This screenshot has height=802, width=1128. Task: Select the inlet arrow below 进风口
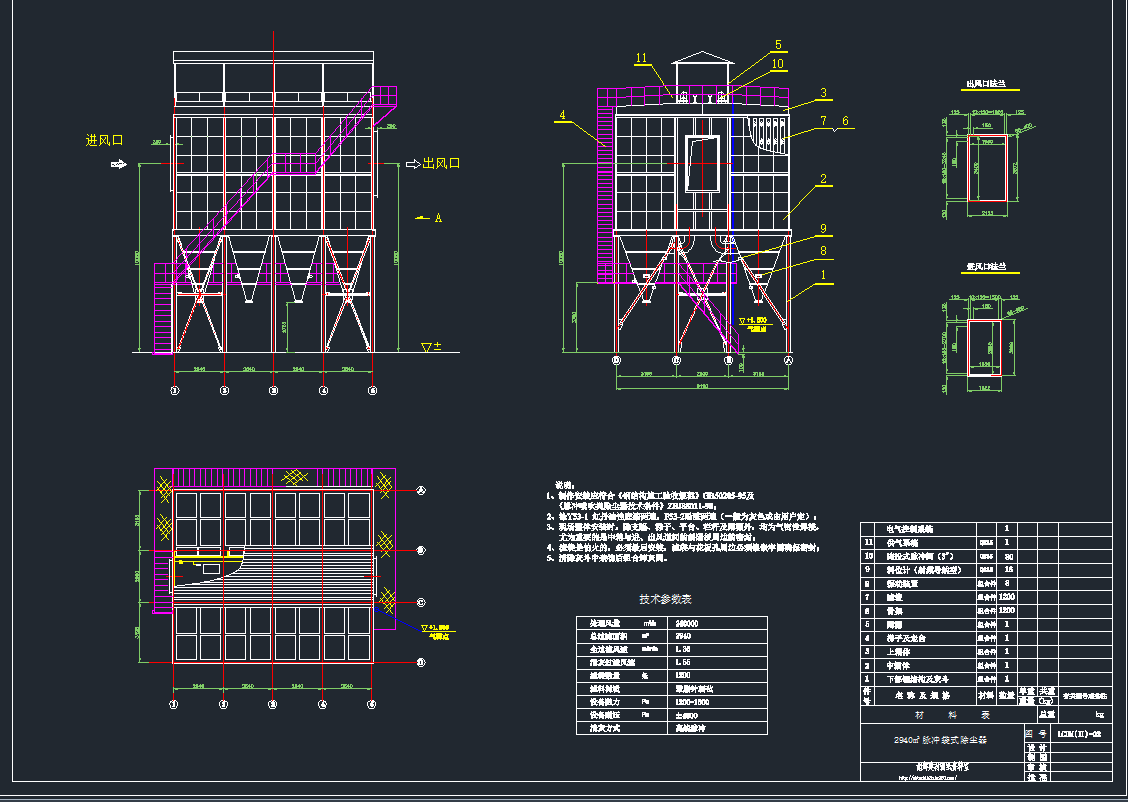click(118, 165)
